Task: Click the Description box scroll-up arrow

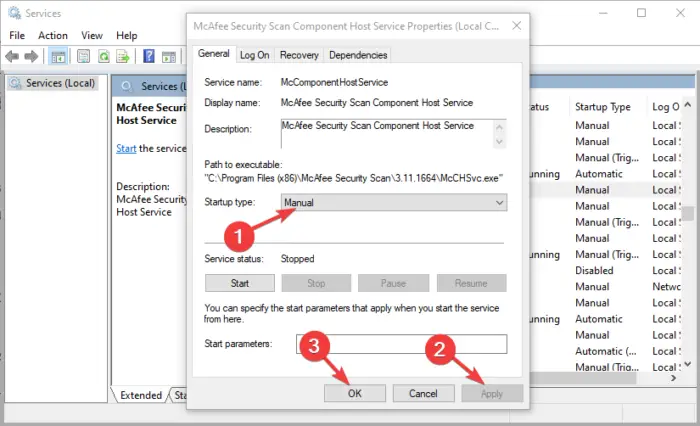Action: click(499, 128)
